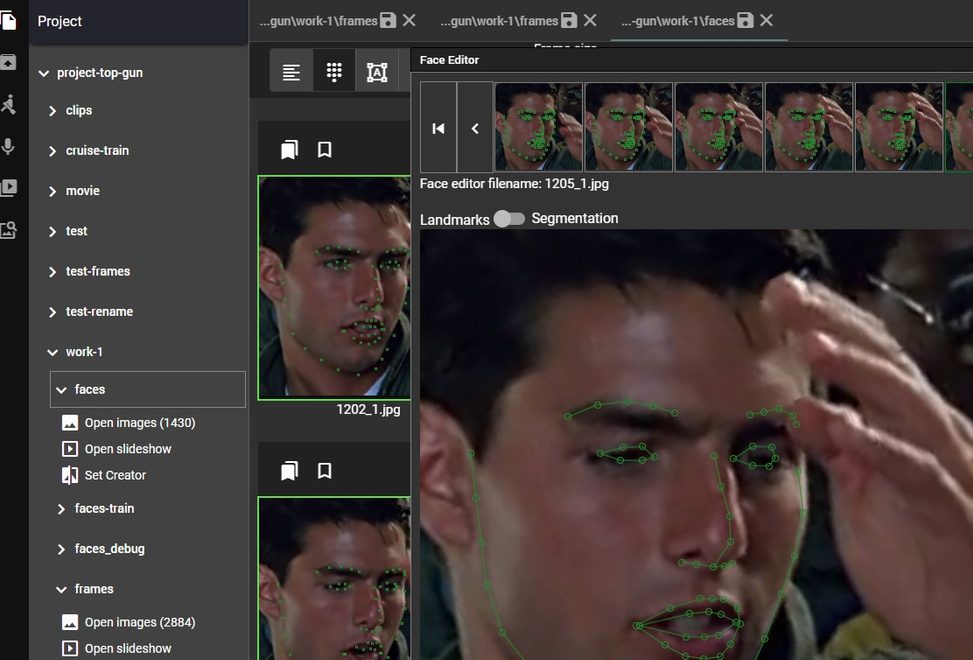
Task: Select fourth face thumbnail in Face Editor strip
Action: coord(809,127)
